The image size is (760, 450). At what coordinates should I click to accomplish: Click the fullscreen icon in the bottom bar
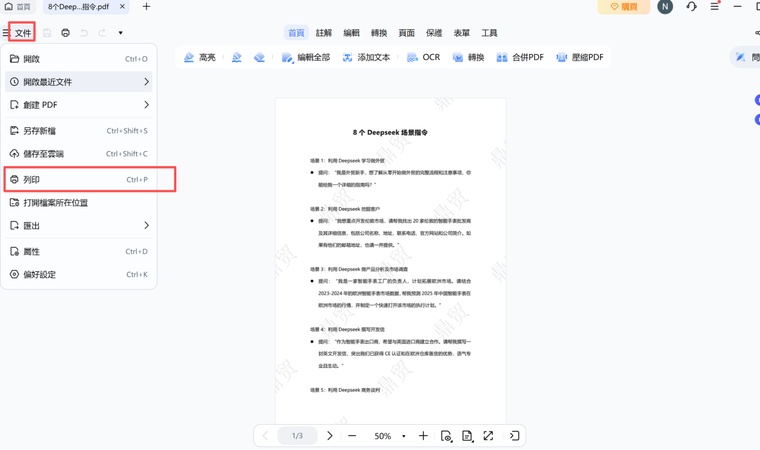click(488, 436)
